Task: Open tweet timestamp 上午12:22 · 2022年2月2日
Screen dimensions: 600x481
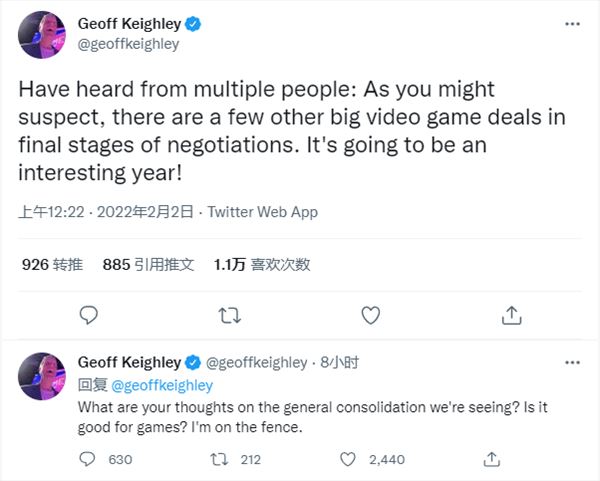Action: 106,212
